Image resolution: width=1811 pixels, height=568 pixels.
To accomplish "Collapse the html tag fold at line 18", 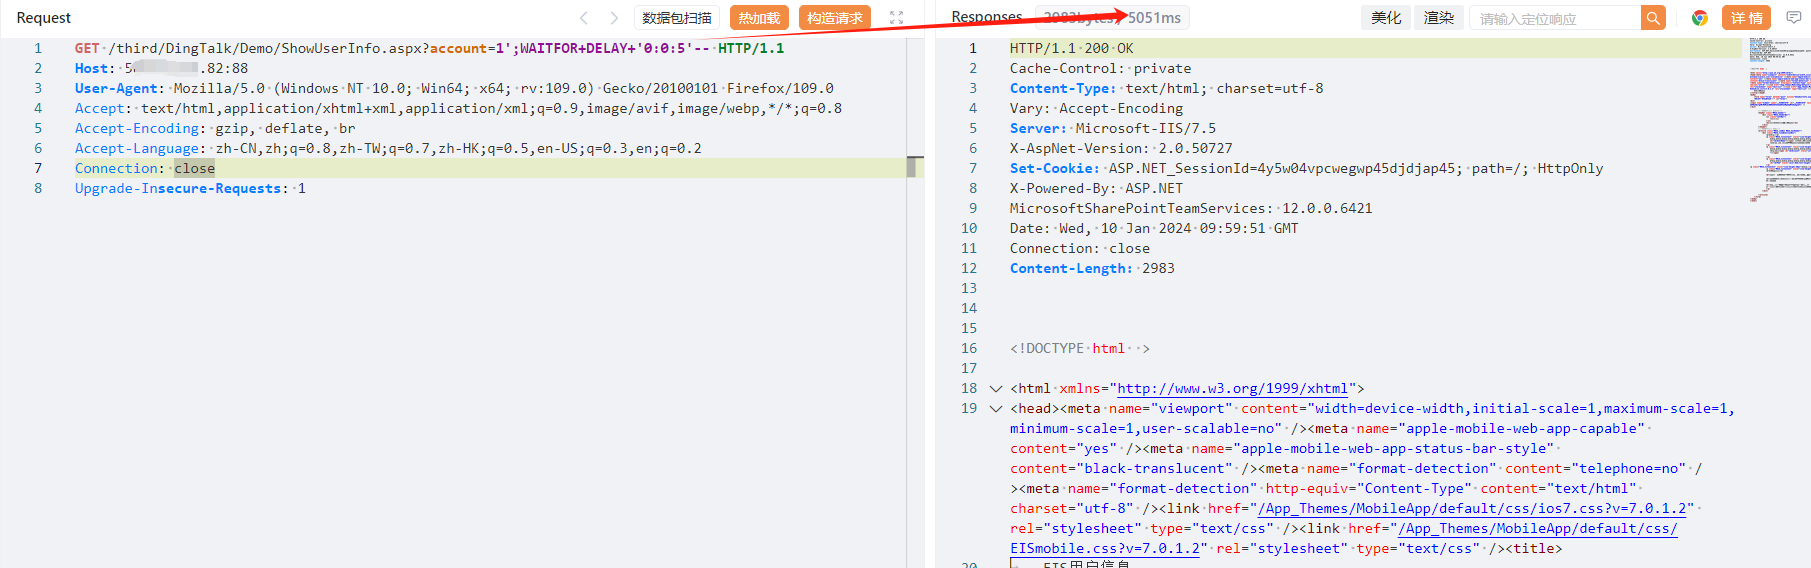I will 995,388.
